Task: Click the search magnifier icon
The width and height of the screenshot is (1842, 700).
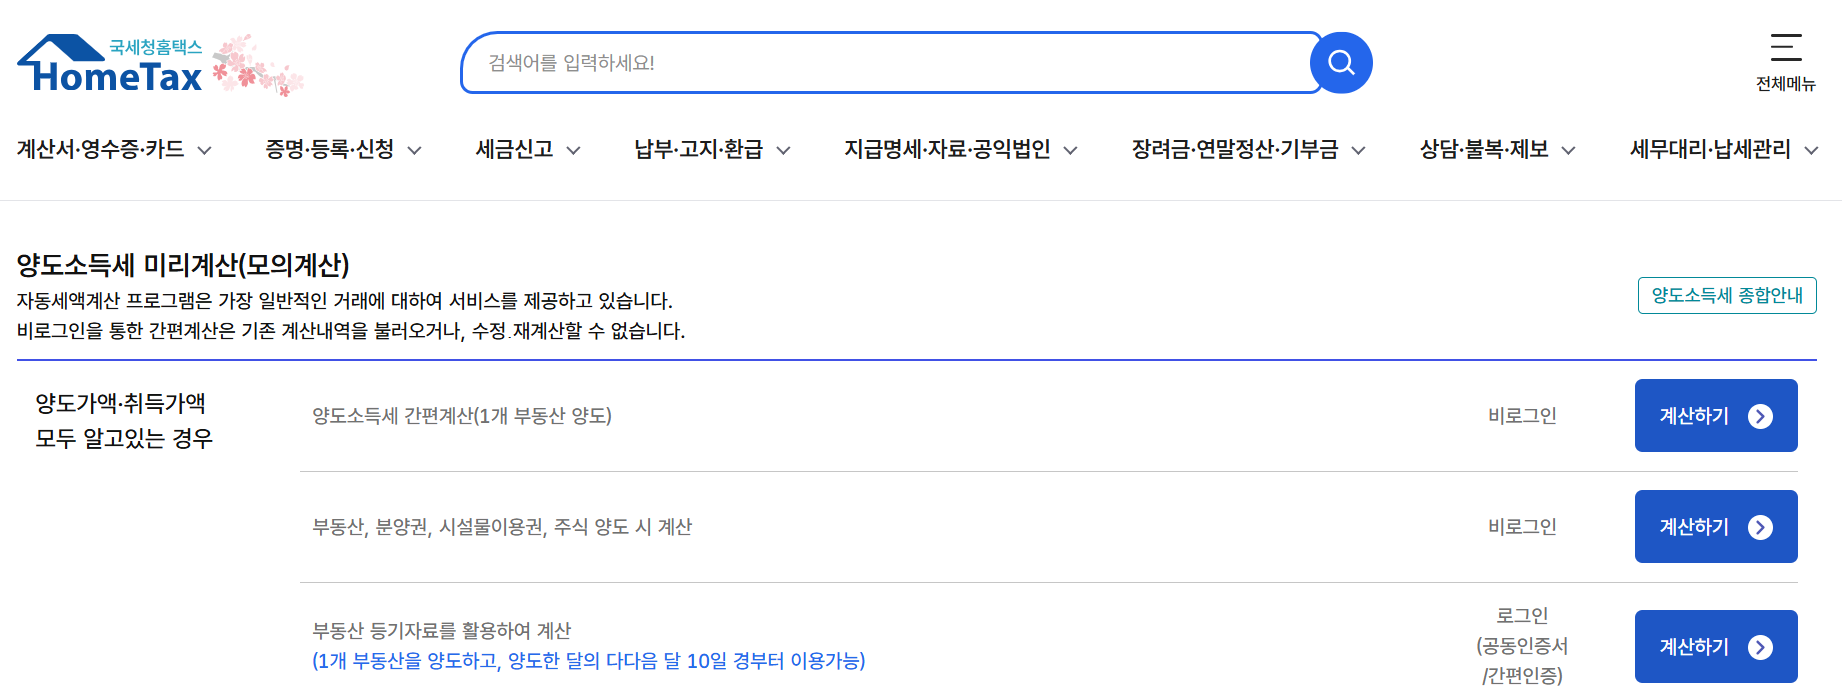Action: (x=1341, y=62)
